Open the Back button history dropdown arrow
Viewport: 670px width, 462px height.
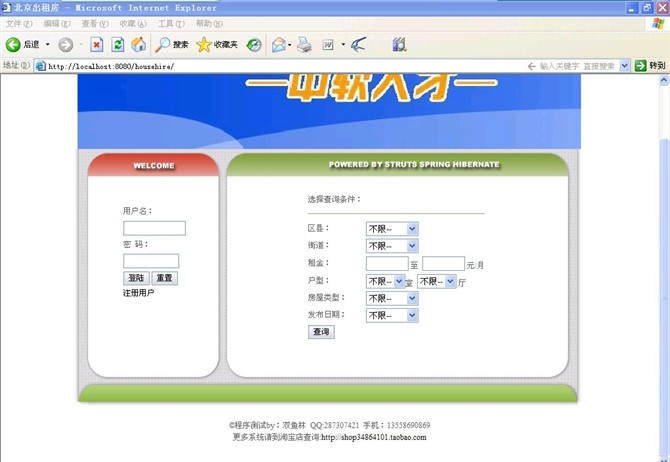point(47,44)
